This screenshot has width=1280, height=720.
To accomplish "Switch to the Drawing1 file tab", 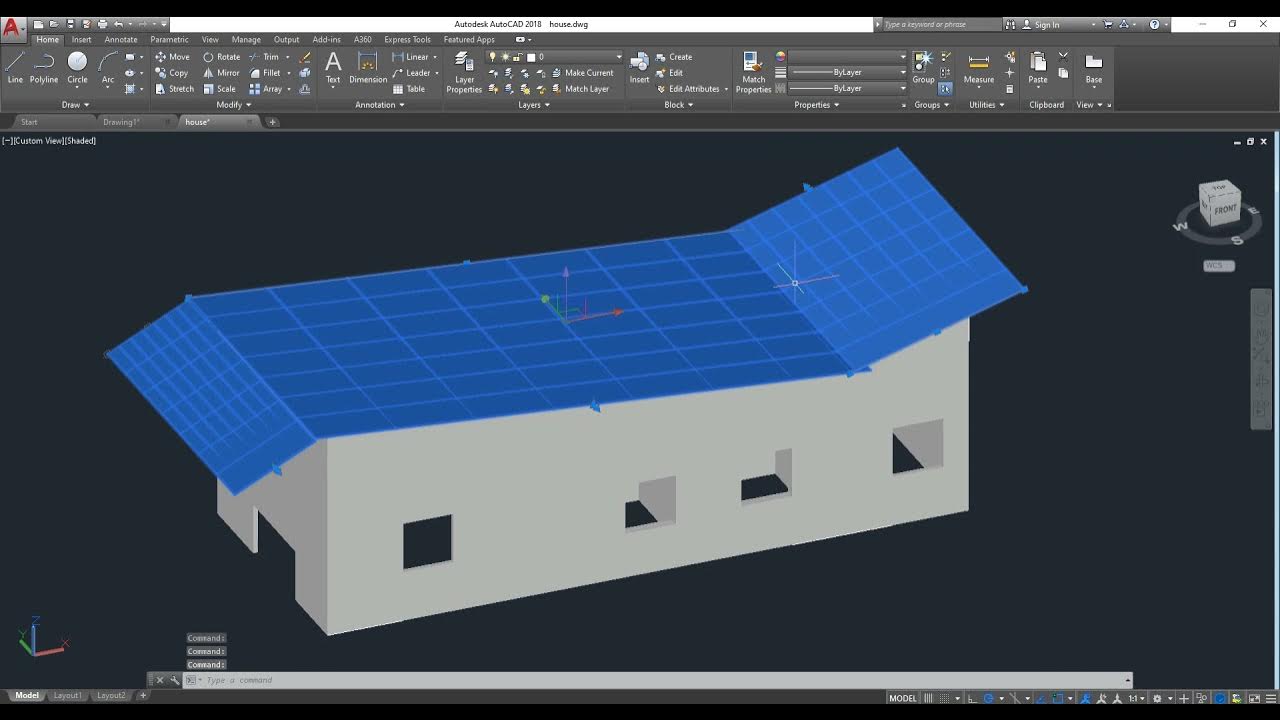I will (121, 122).
